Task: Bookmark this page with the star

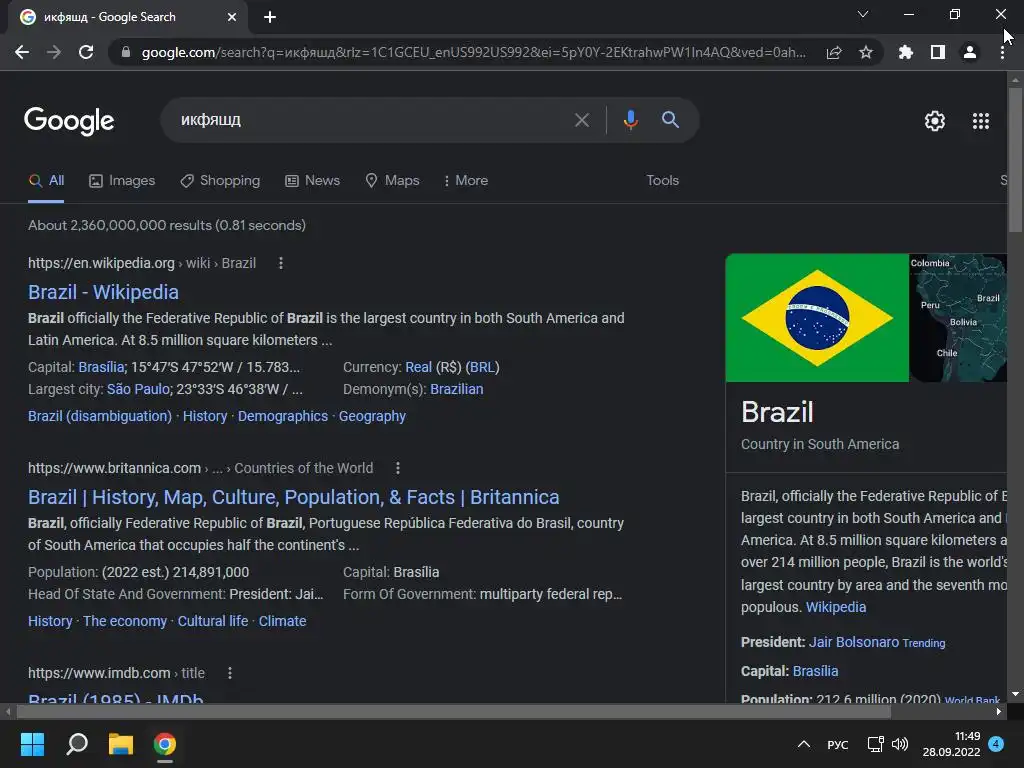Action: [x=866, y=52]
